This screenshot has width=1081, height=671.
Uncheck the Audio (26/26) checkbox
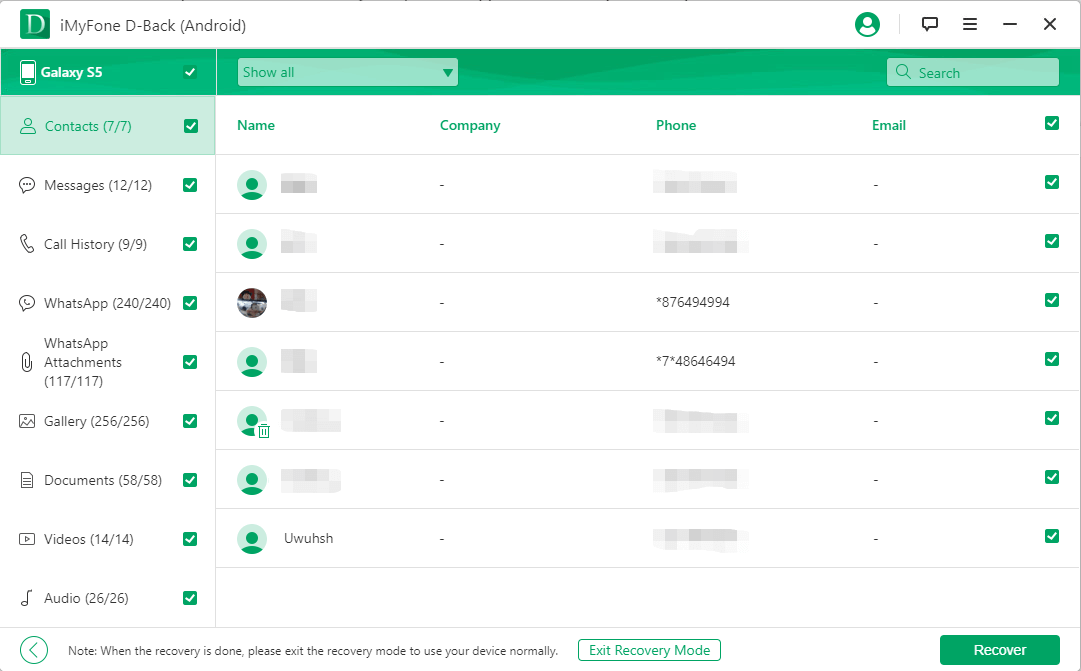coord(190,598)
